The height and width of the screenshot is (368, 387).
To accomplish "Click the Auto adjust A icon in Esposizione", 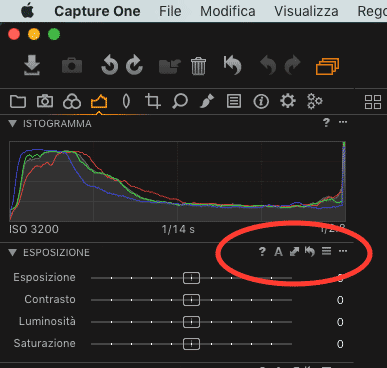I will [278, 252].
